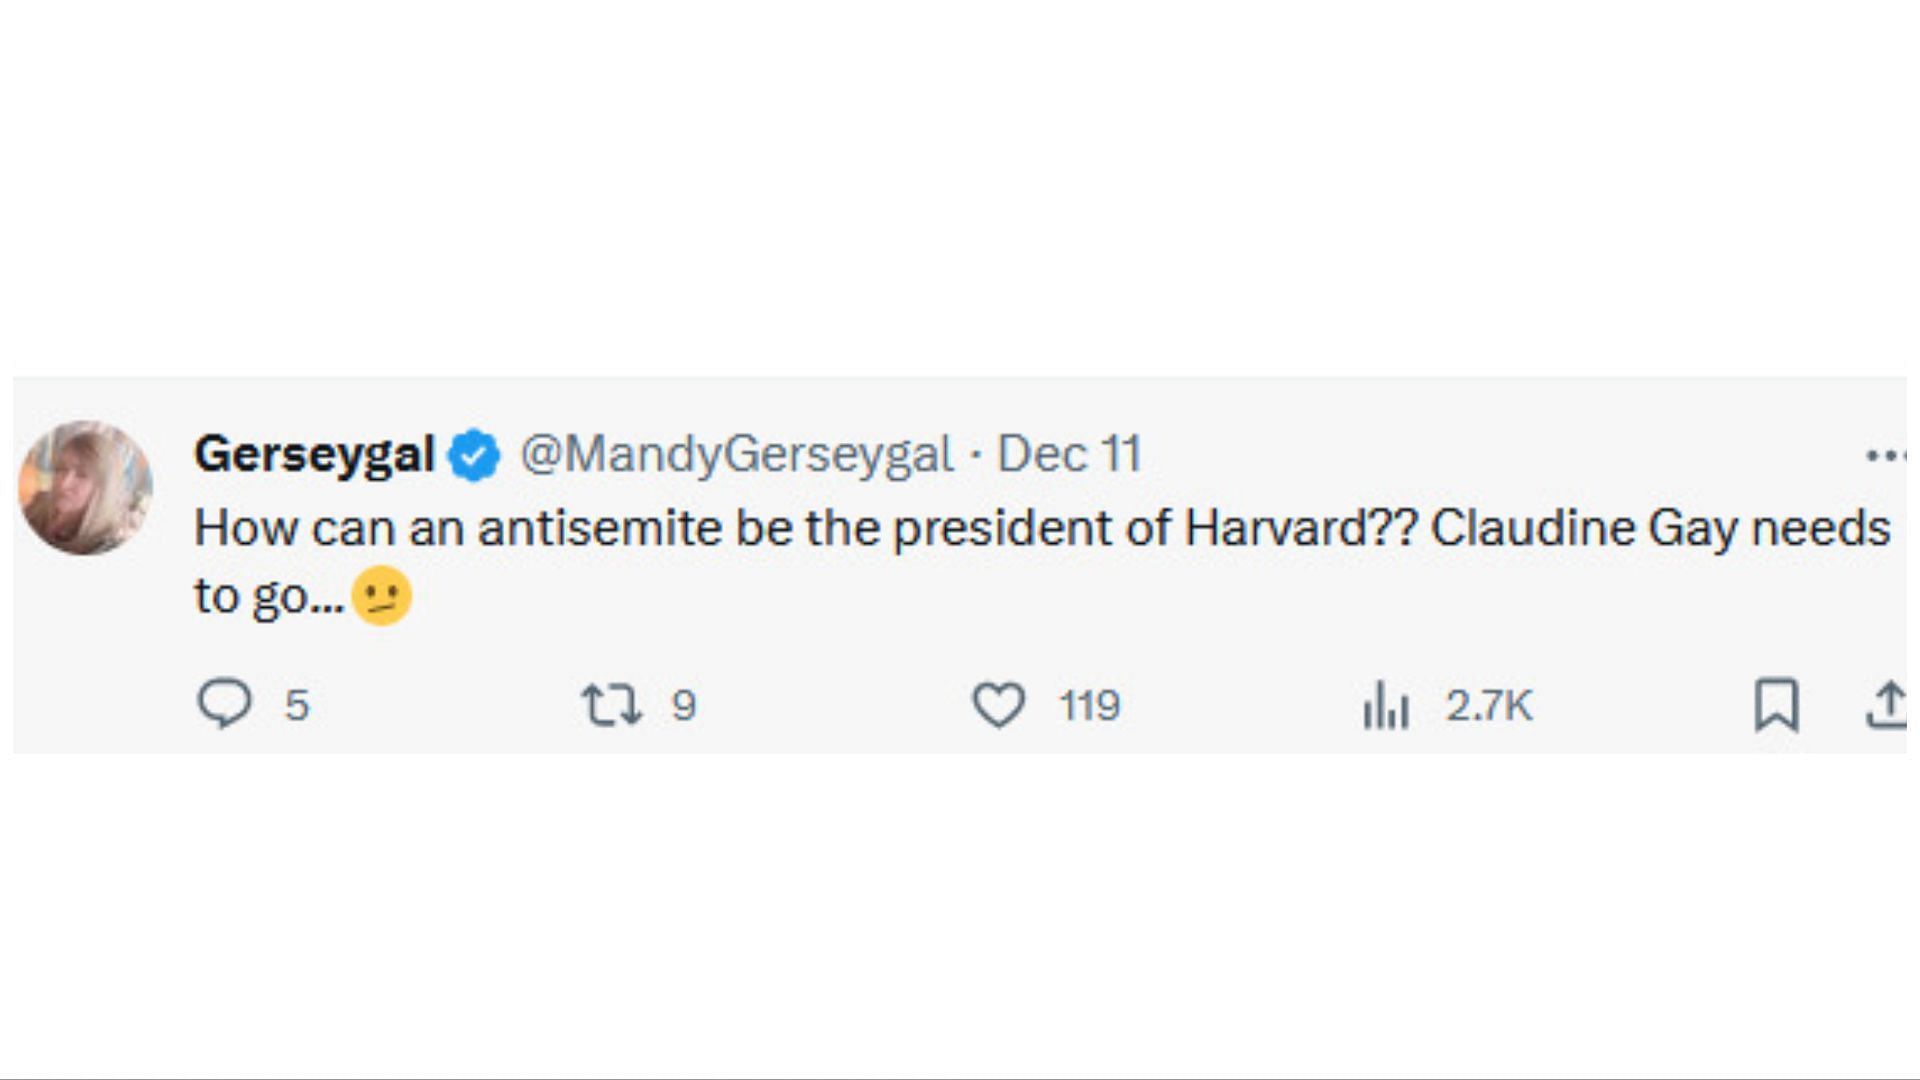Repost the tweet using the retweet icon
The width and height of the screenshot is (1920, 1080).
coord(612,704)
